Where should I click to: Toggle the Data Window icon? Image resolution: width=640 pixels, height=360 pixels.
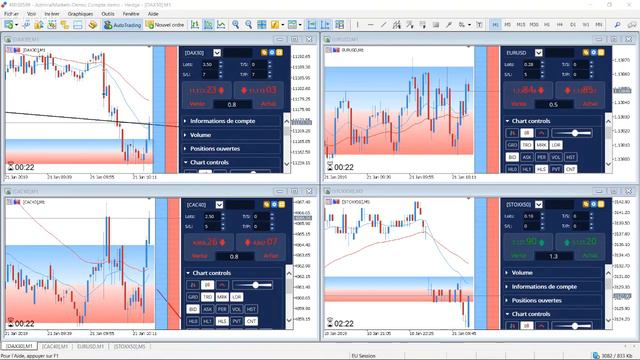click(x=52, y=25)
